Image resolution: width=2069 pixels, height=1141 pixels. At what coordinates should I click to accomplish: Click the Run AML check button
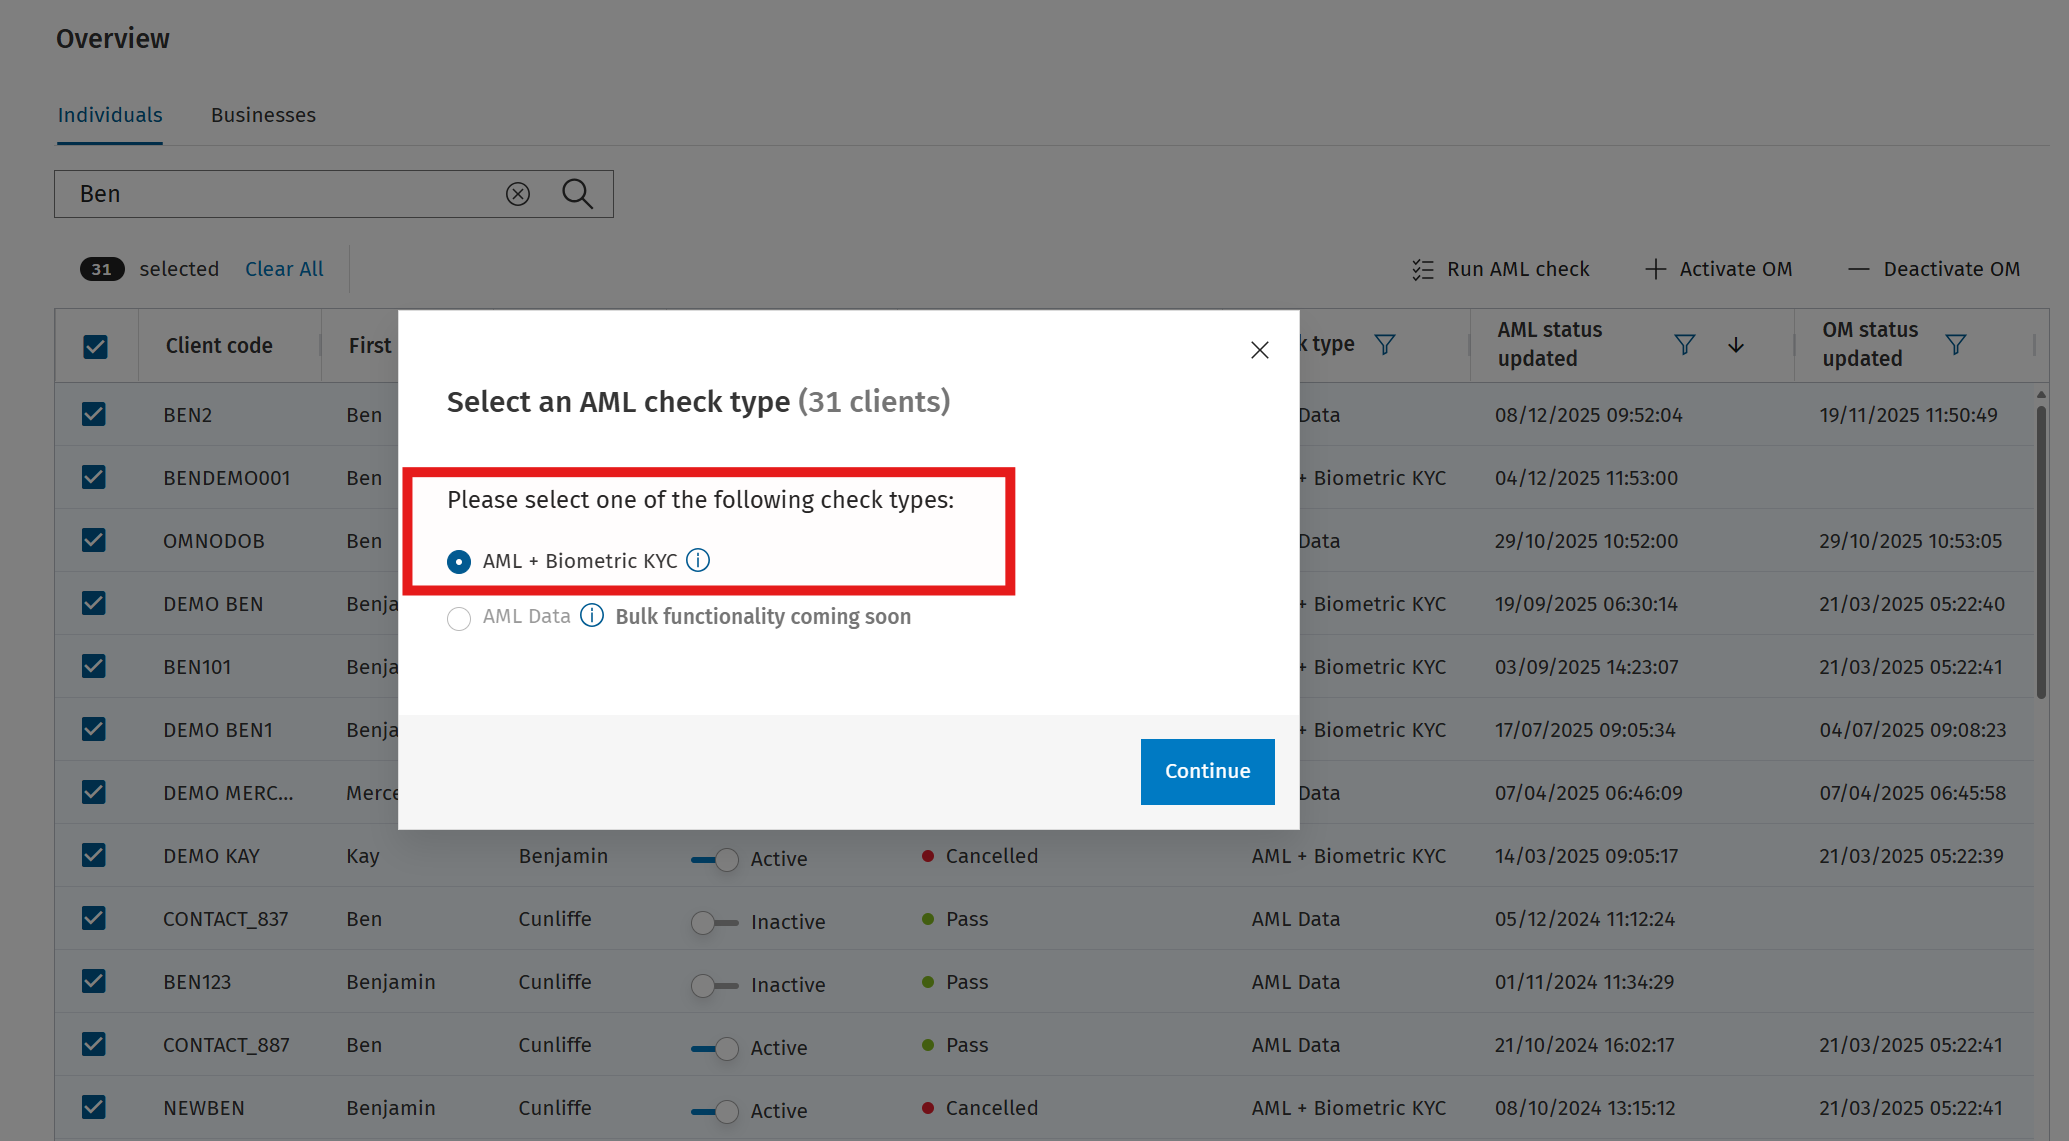tap(1501, 269)
